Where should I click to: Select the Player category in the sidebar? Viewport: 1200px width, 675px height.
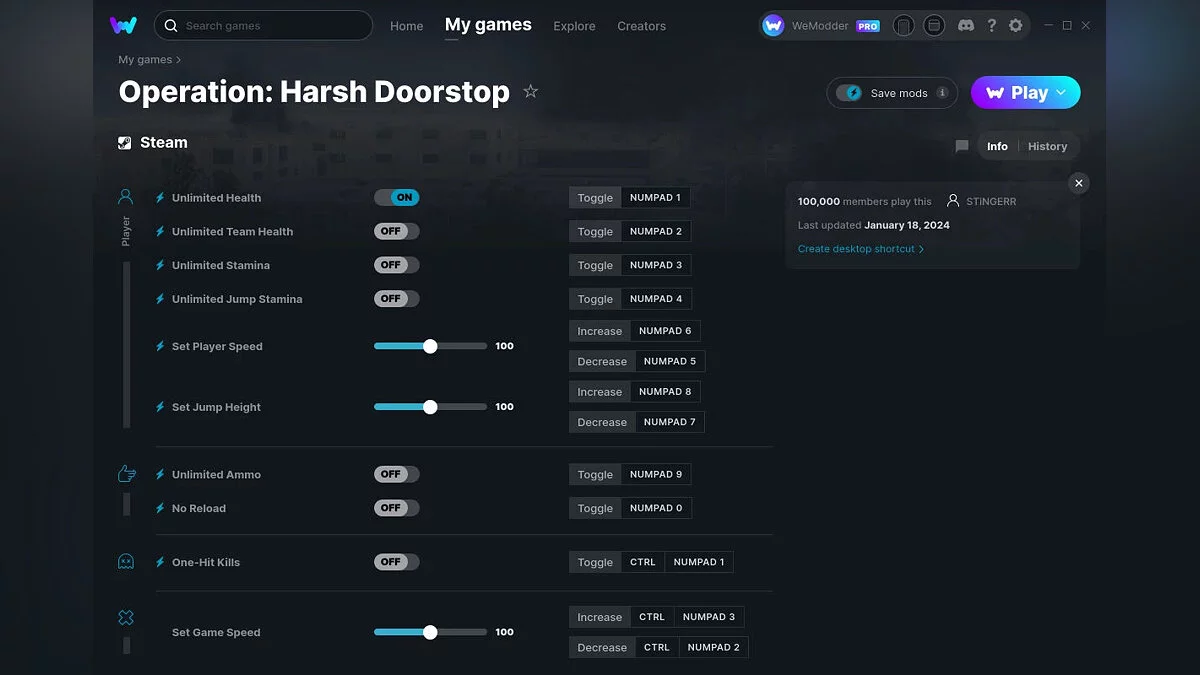[125, 196]
